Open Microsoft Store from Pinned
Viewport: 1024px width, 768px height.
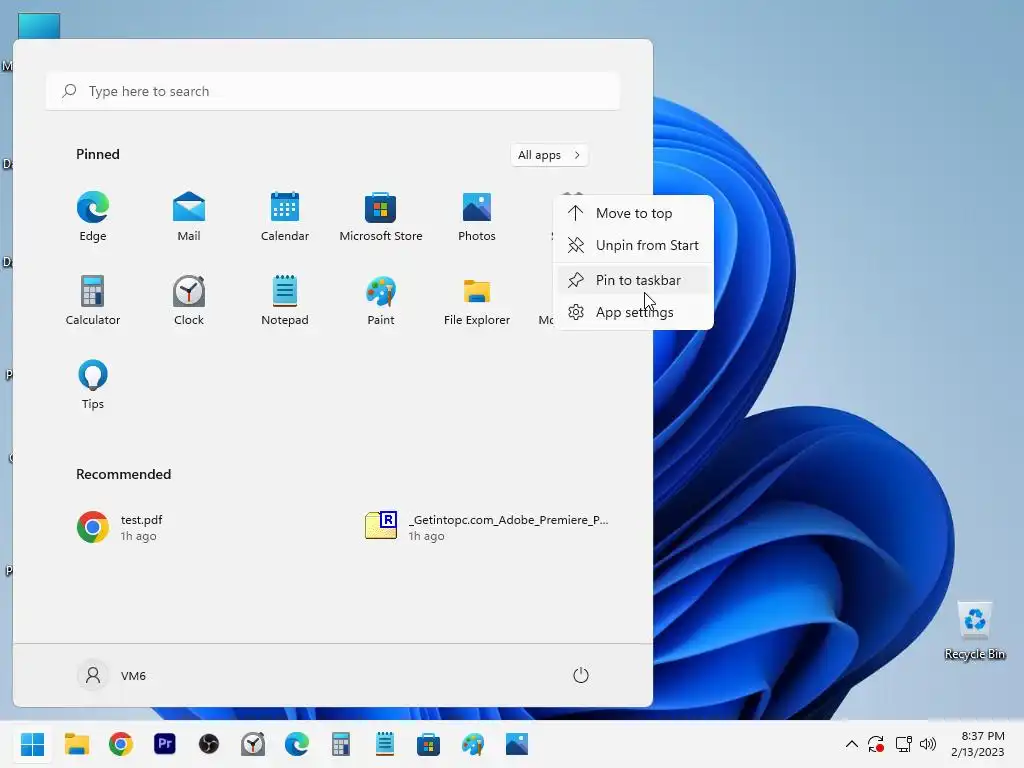[x=381, y=216]
